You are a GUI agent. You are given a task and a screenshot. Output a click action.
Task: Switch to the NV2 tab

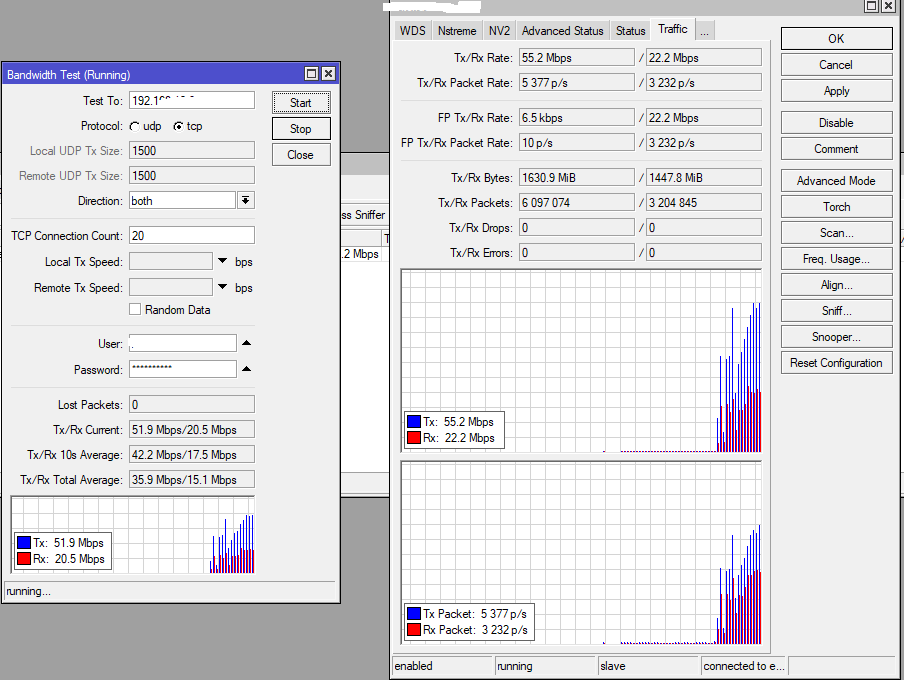(x=499, y=31)
